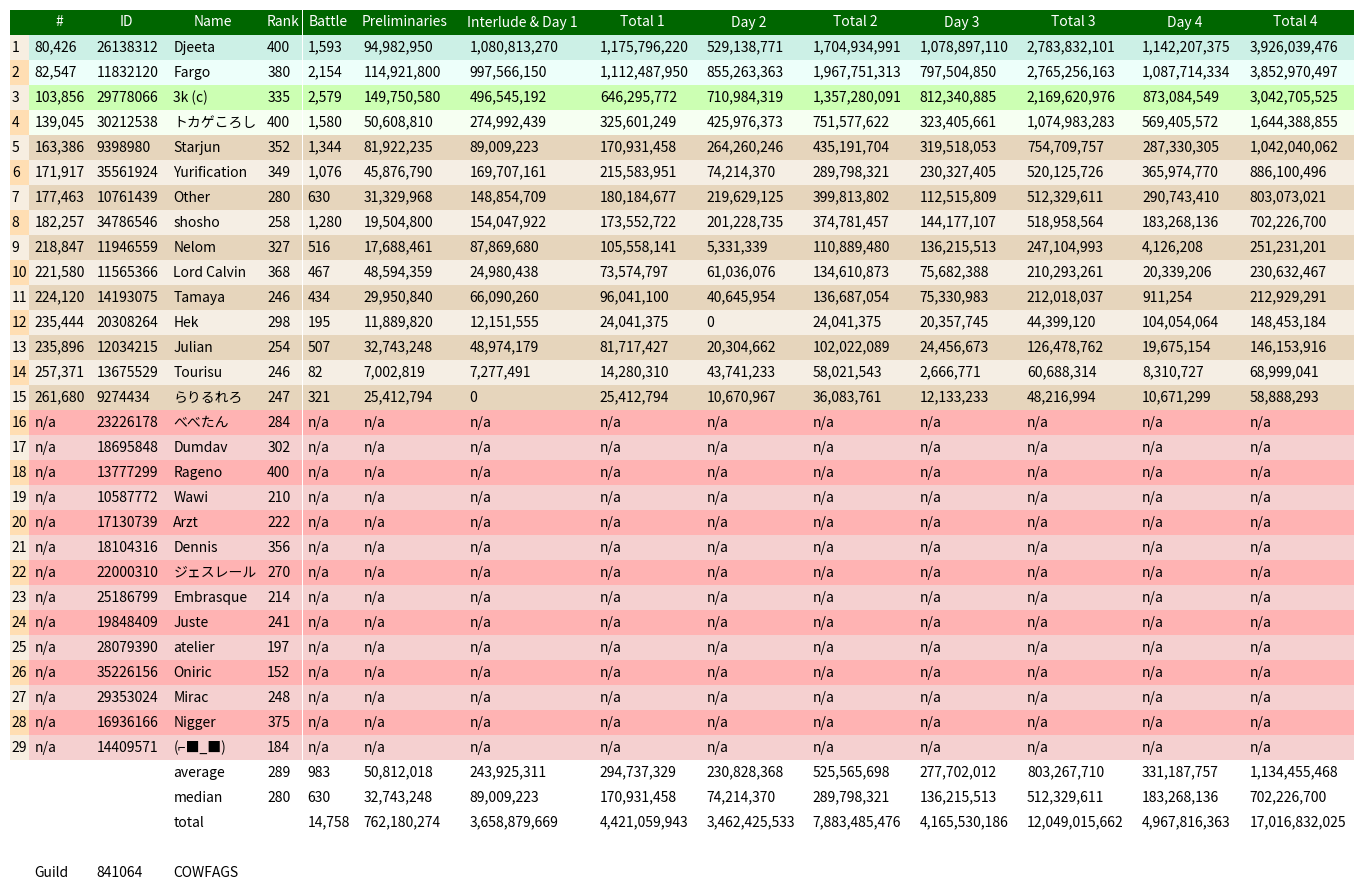Select the average rank value '289'
This screenshot has width=1363, height=895.
[x=279, y=772]
